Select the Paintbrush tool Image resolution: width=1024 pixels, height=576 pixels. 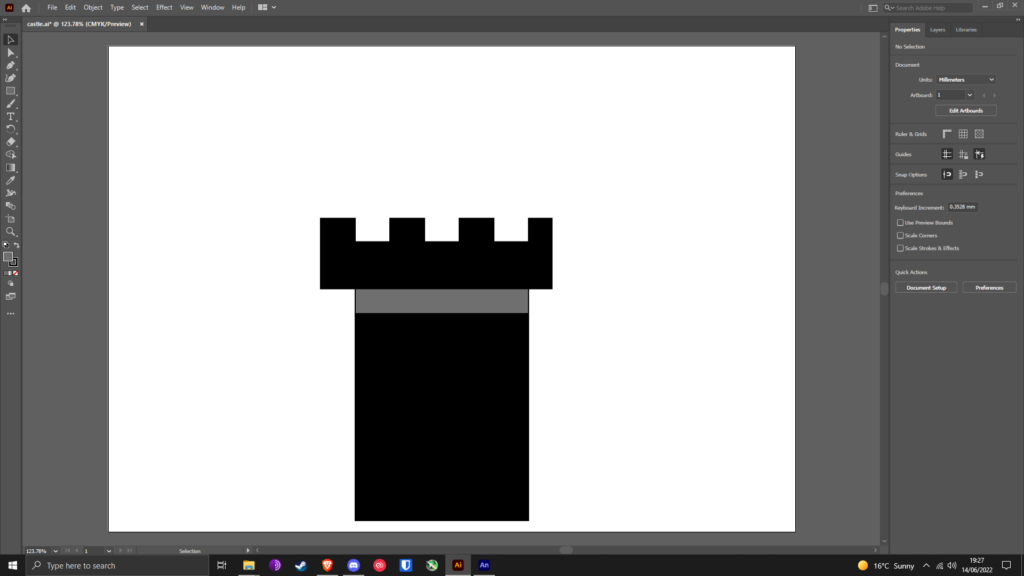pyautogui.click(x=10, y=104)
